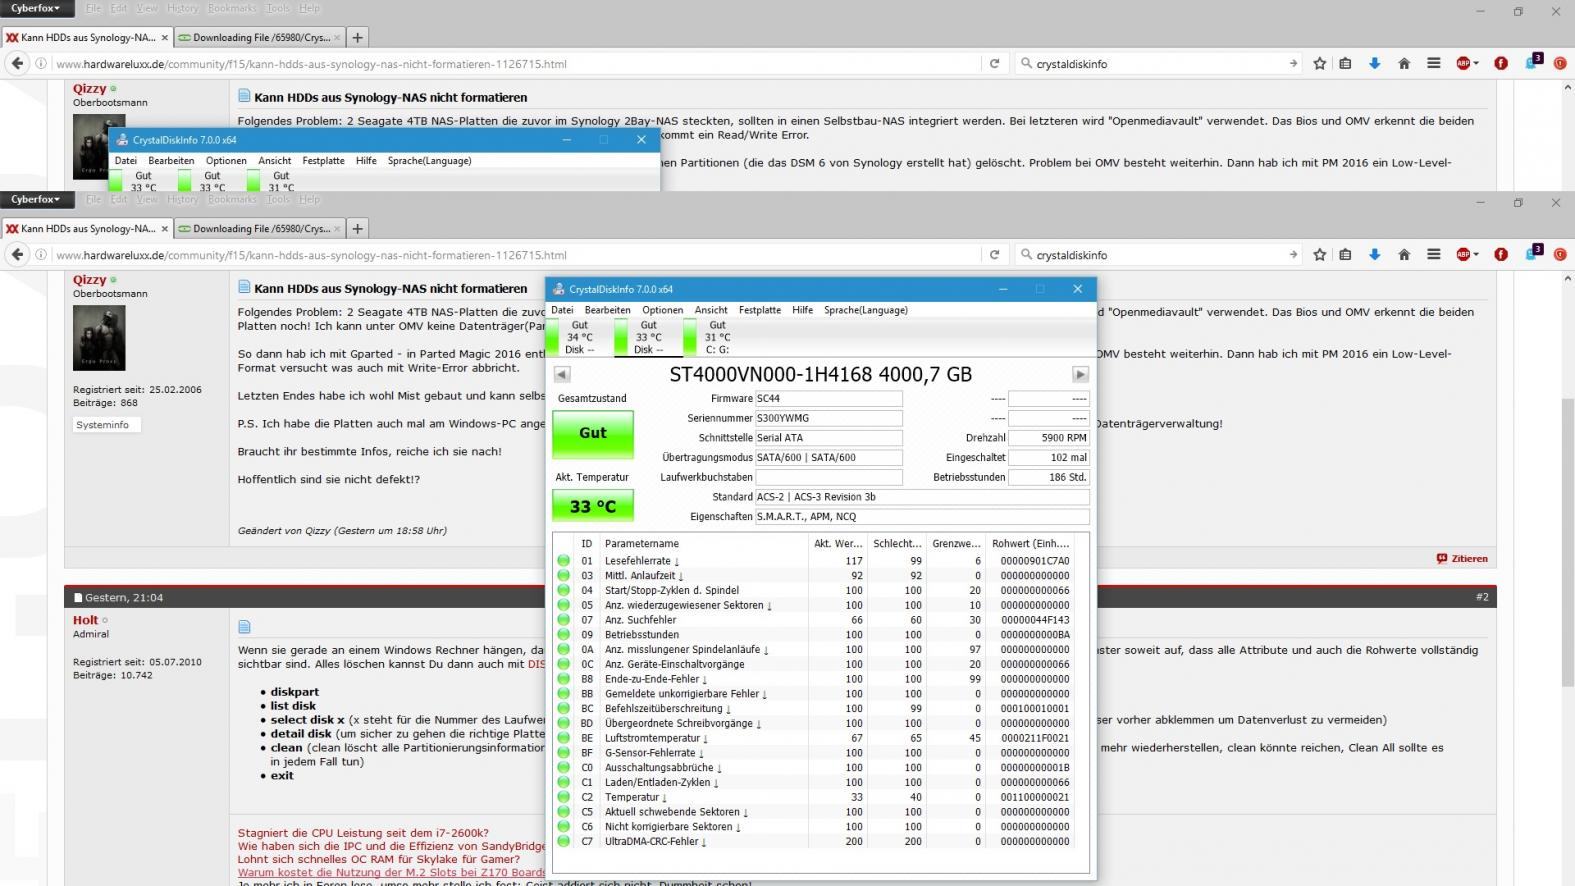Click status circle for Befehlszeitüberschreitung row
The width and height of the screenshot is (1575, 886).
point(564,708)
